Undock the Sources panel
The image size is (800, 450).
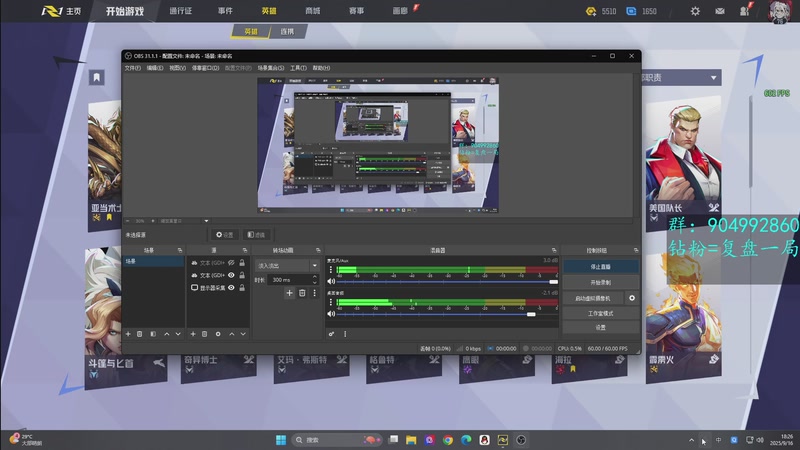245,251
